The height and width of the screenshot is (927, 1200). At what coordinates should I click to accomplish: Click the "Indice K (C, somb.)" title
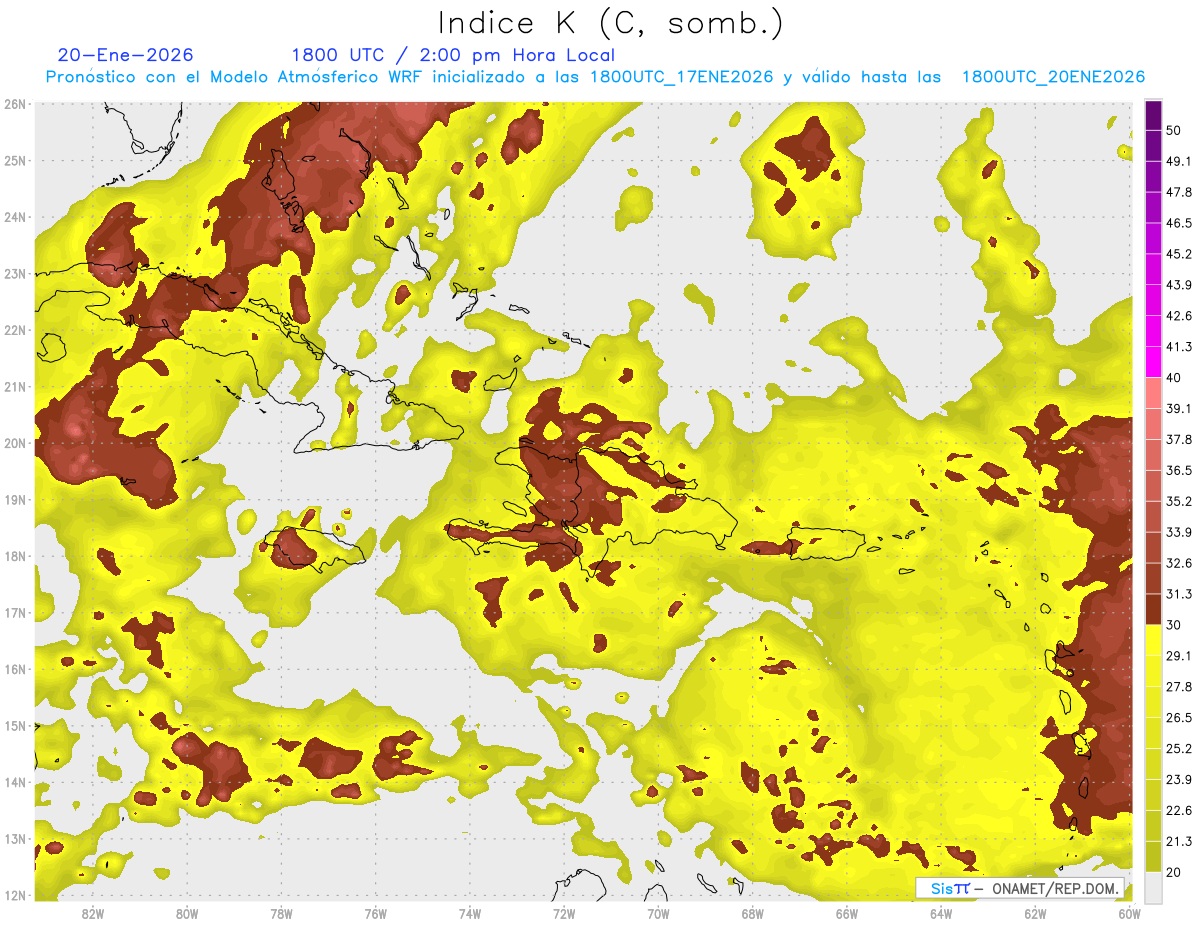coord(610,23)
